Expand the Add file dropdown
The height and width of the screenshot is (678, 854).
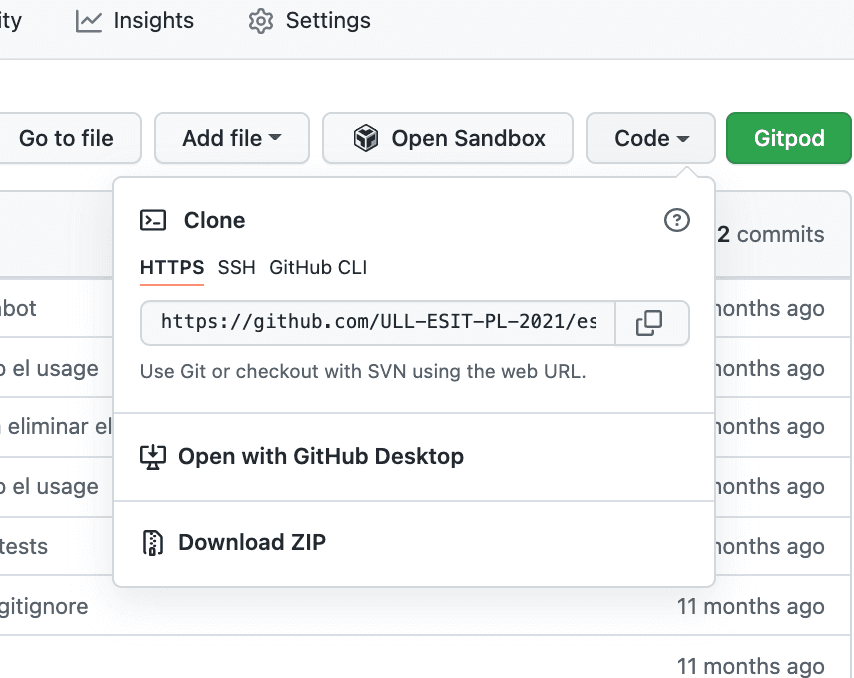231,138
